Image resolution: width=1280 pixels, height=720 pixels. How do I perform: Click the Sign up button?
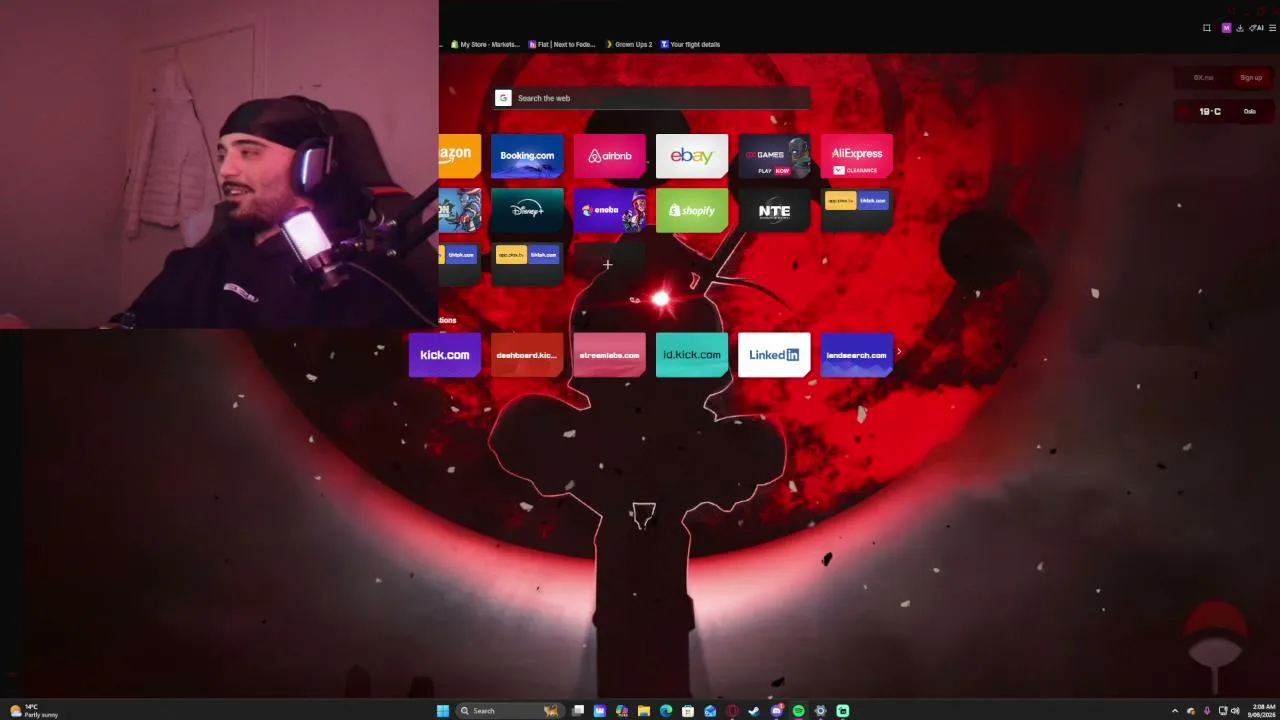[x=1251, y=78]
